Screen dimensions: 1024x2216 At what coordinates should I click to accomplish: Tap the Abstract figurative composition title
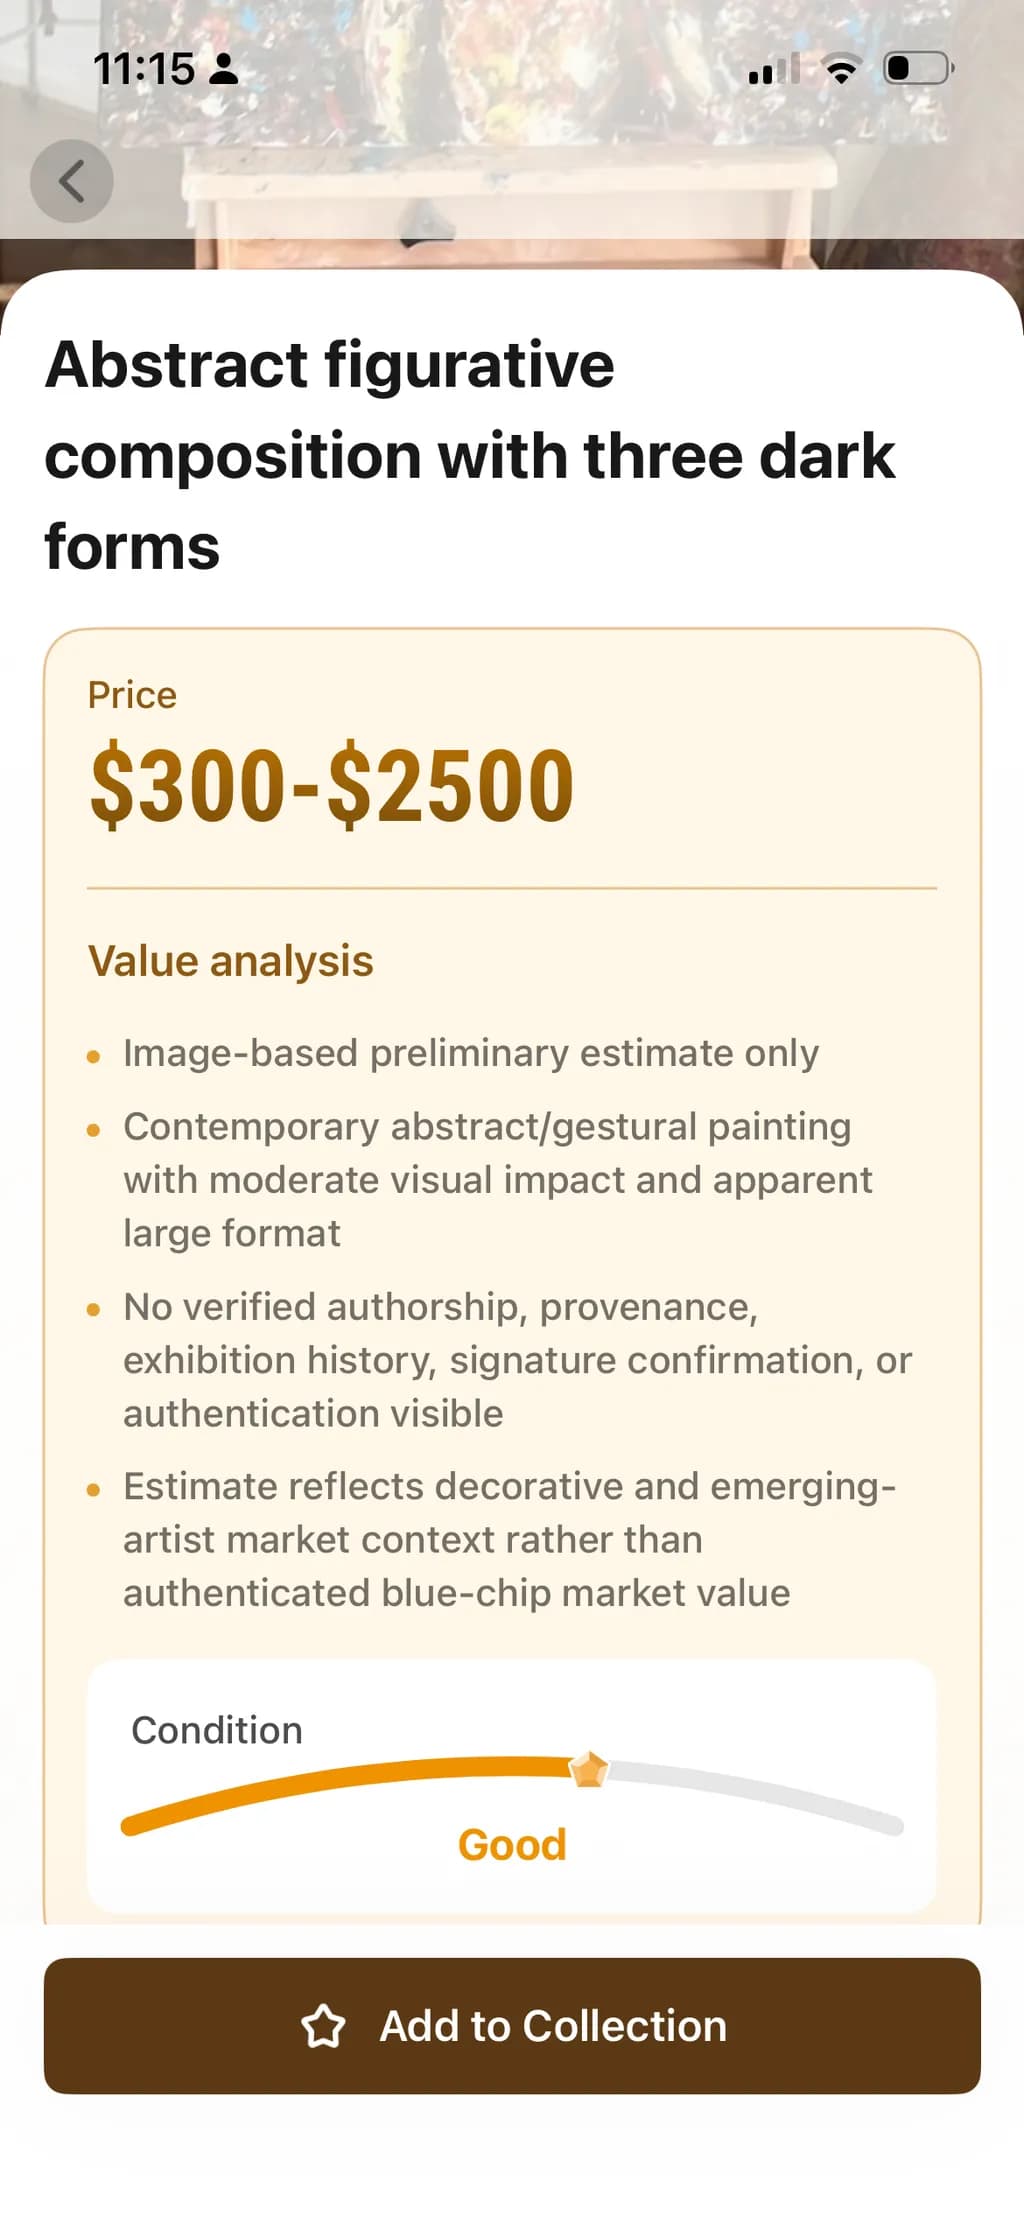pos(470,455)
